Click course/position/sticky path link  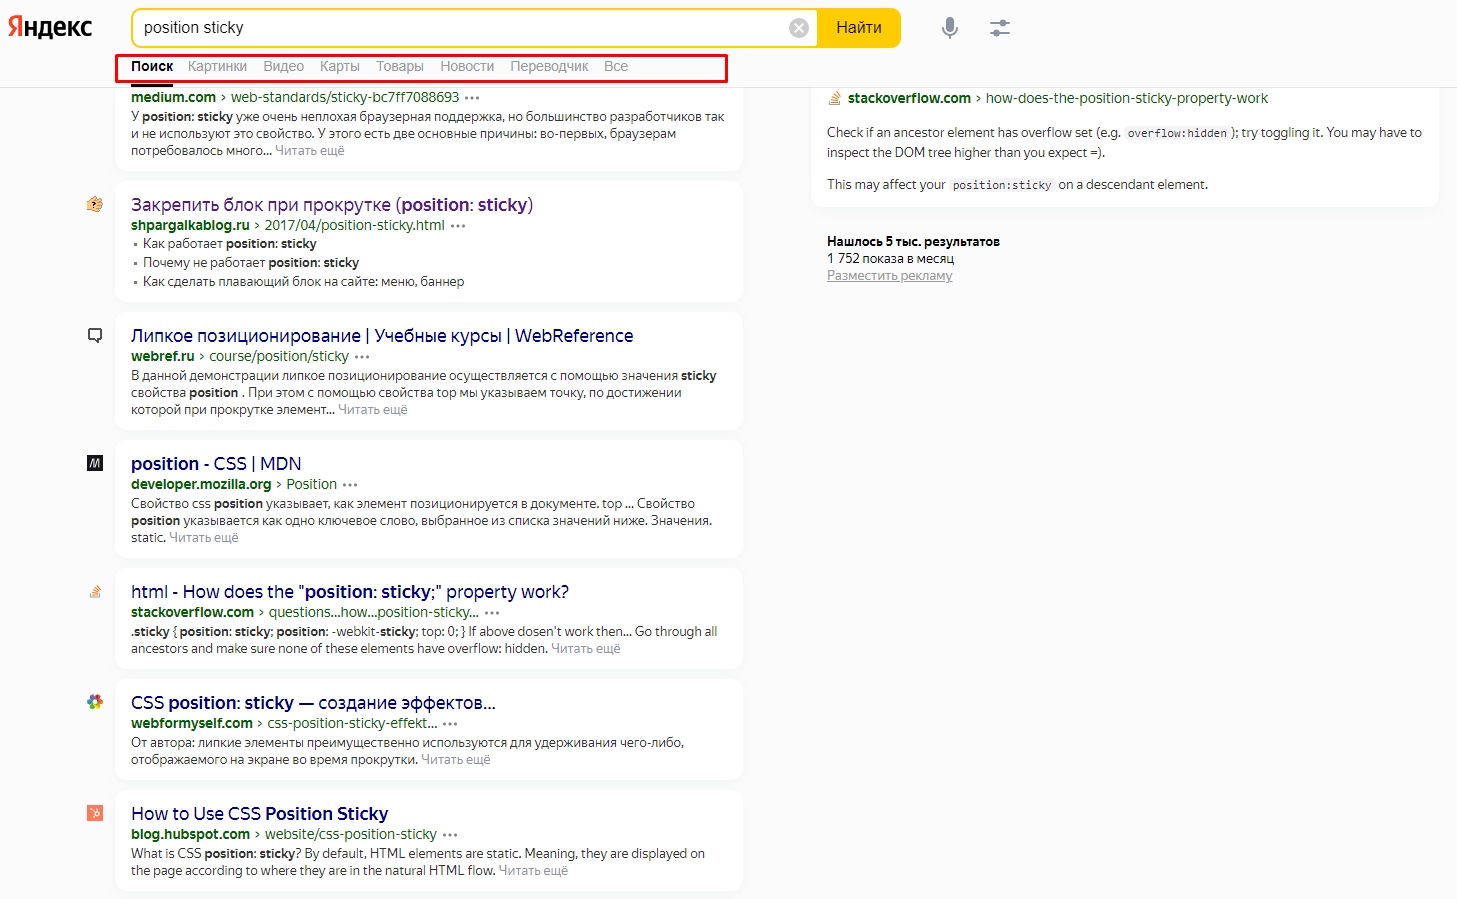(279, 356)
